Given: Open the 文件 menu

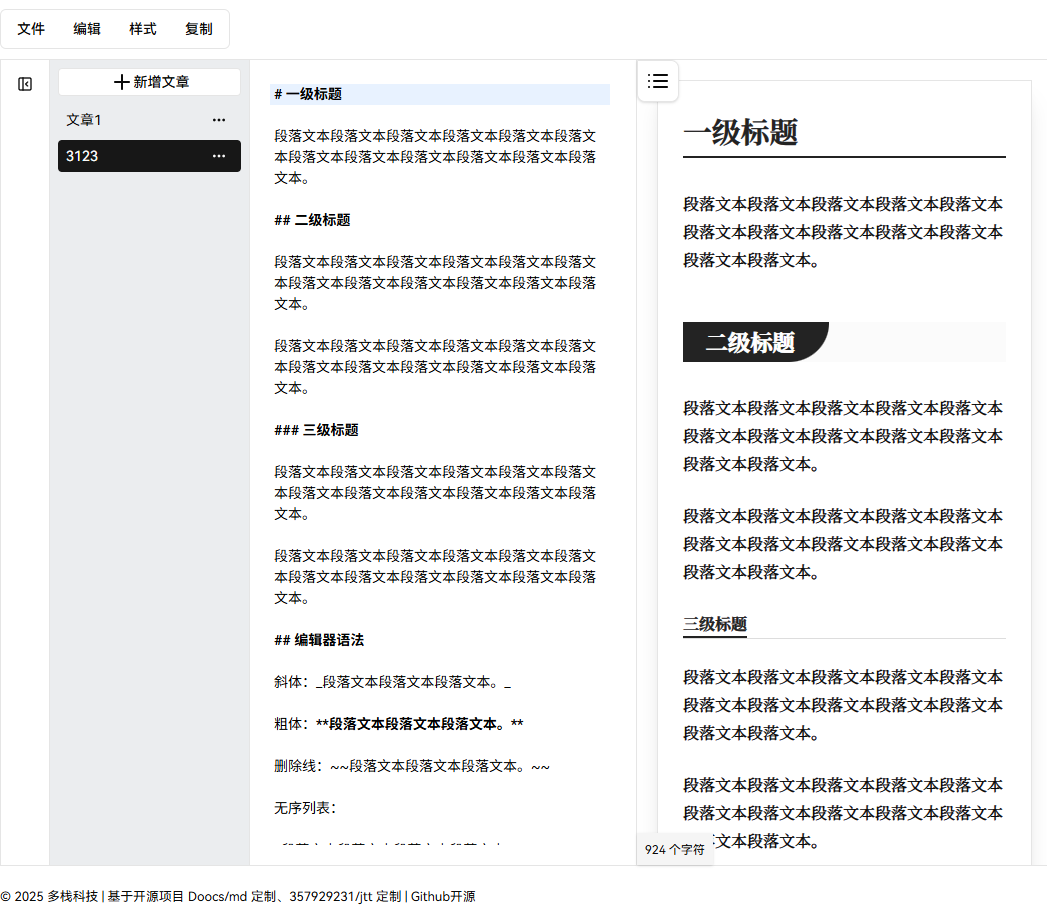Looking at the screenshot, I should coord(30,29).
